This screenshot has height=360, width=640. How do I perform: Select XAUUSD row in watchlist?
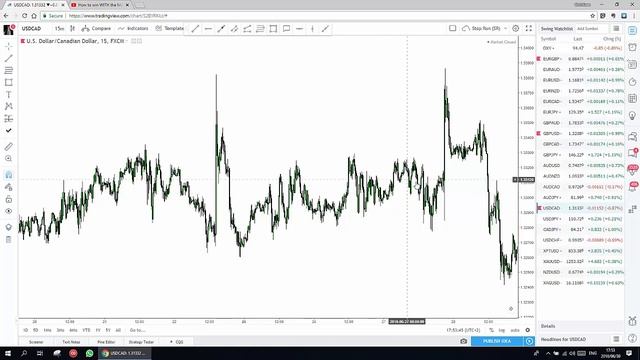580,261
